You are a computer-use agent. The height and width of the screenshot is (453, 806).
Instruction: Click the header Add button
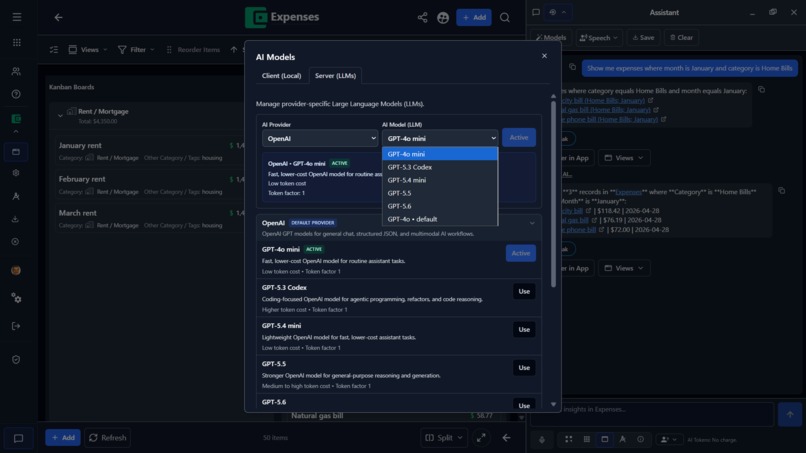point(474,17)
